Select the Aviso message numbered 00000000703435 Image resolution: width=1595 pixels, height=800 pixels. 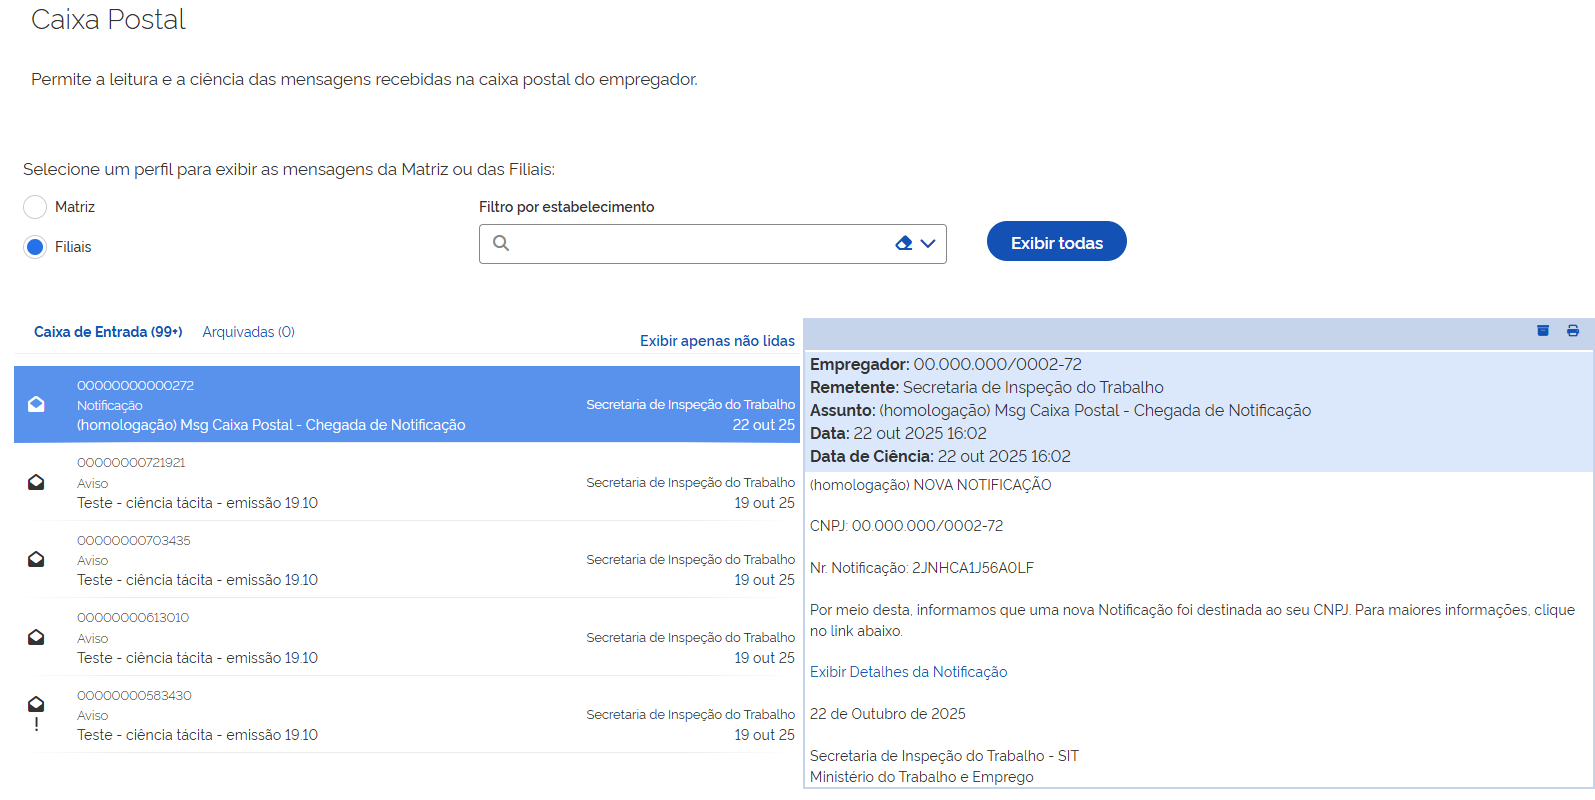400,560
